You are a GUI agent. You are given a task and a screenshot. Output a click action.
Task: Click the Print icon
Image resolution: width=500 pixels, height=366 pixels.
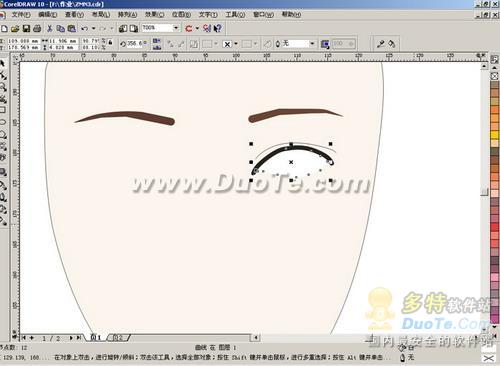[x=37, y=29]
